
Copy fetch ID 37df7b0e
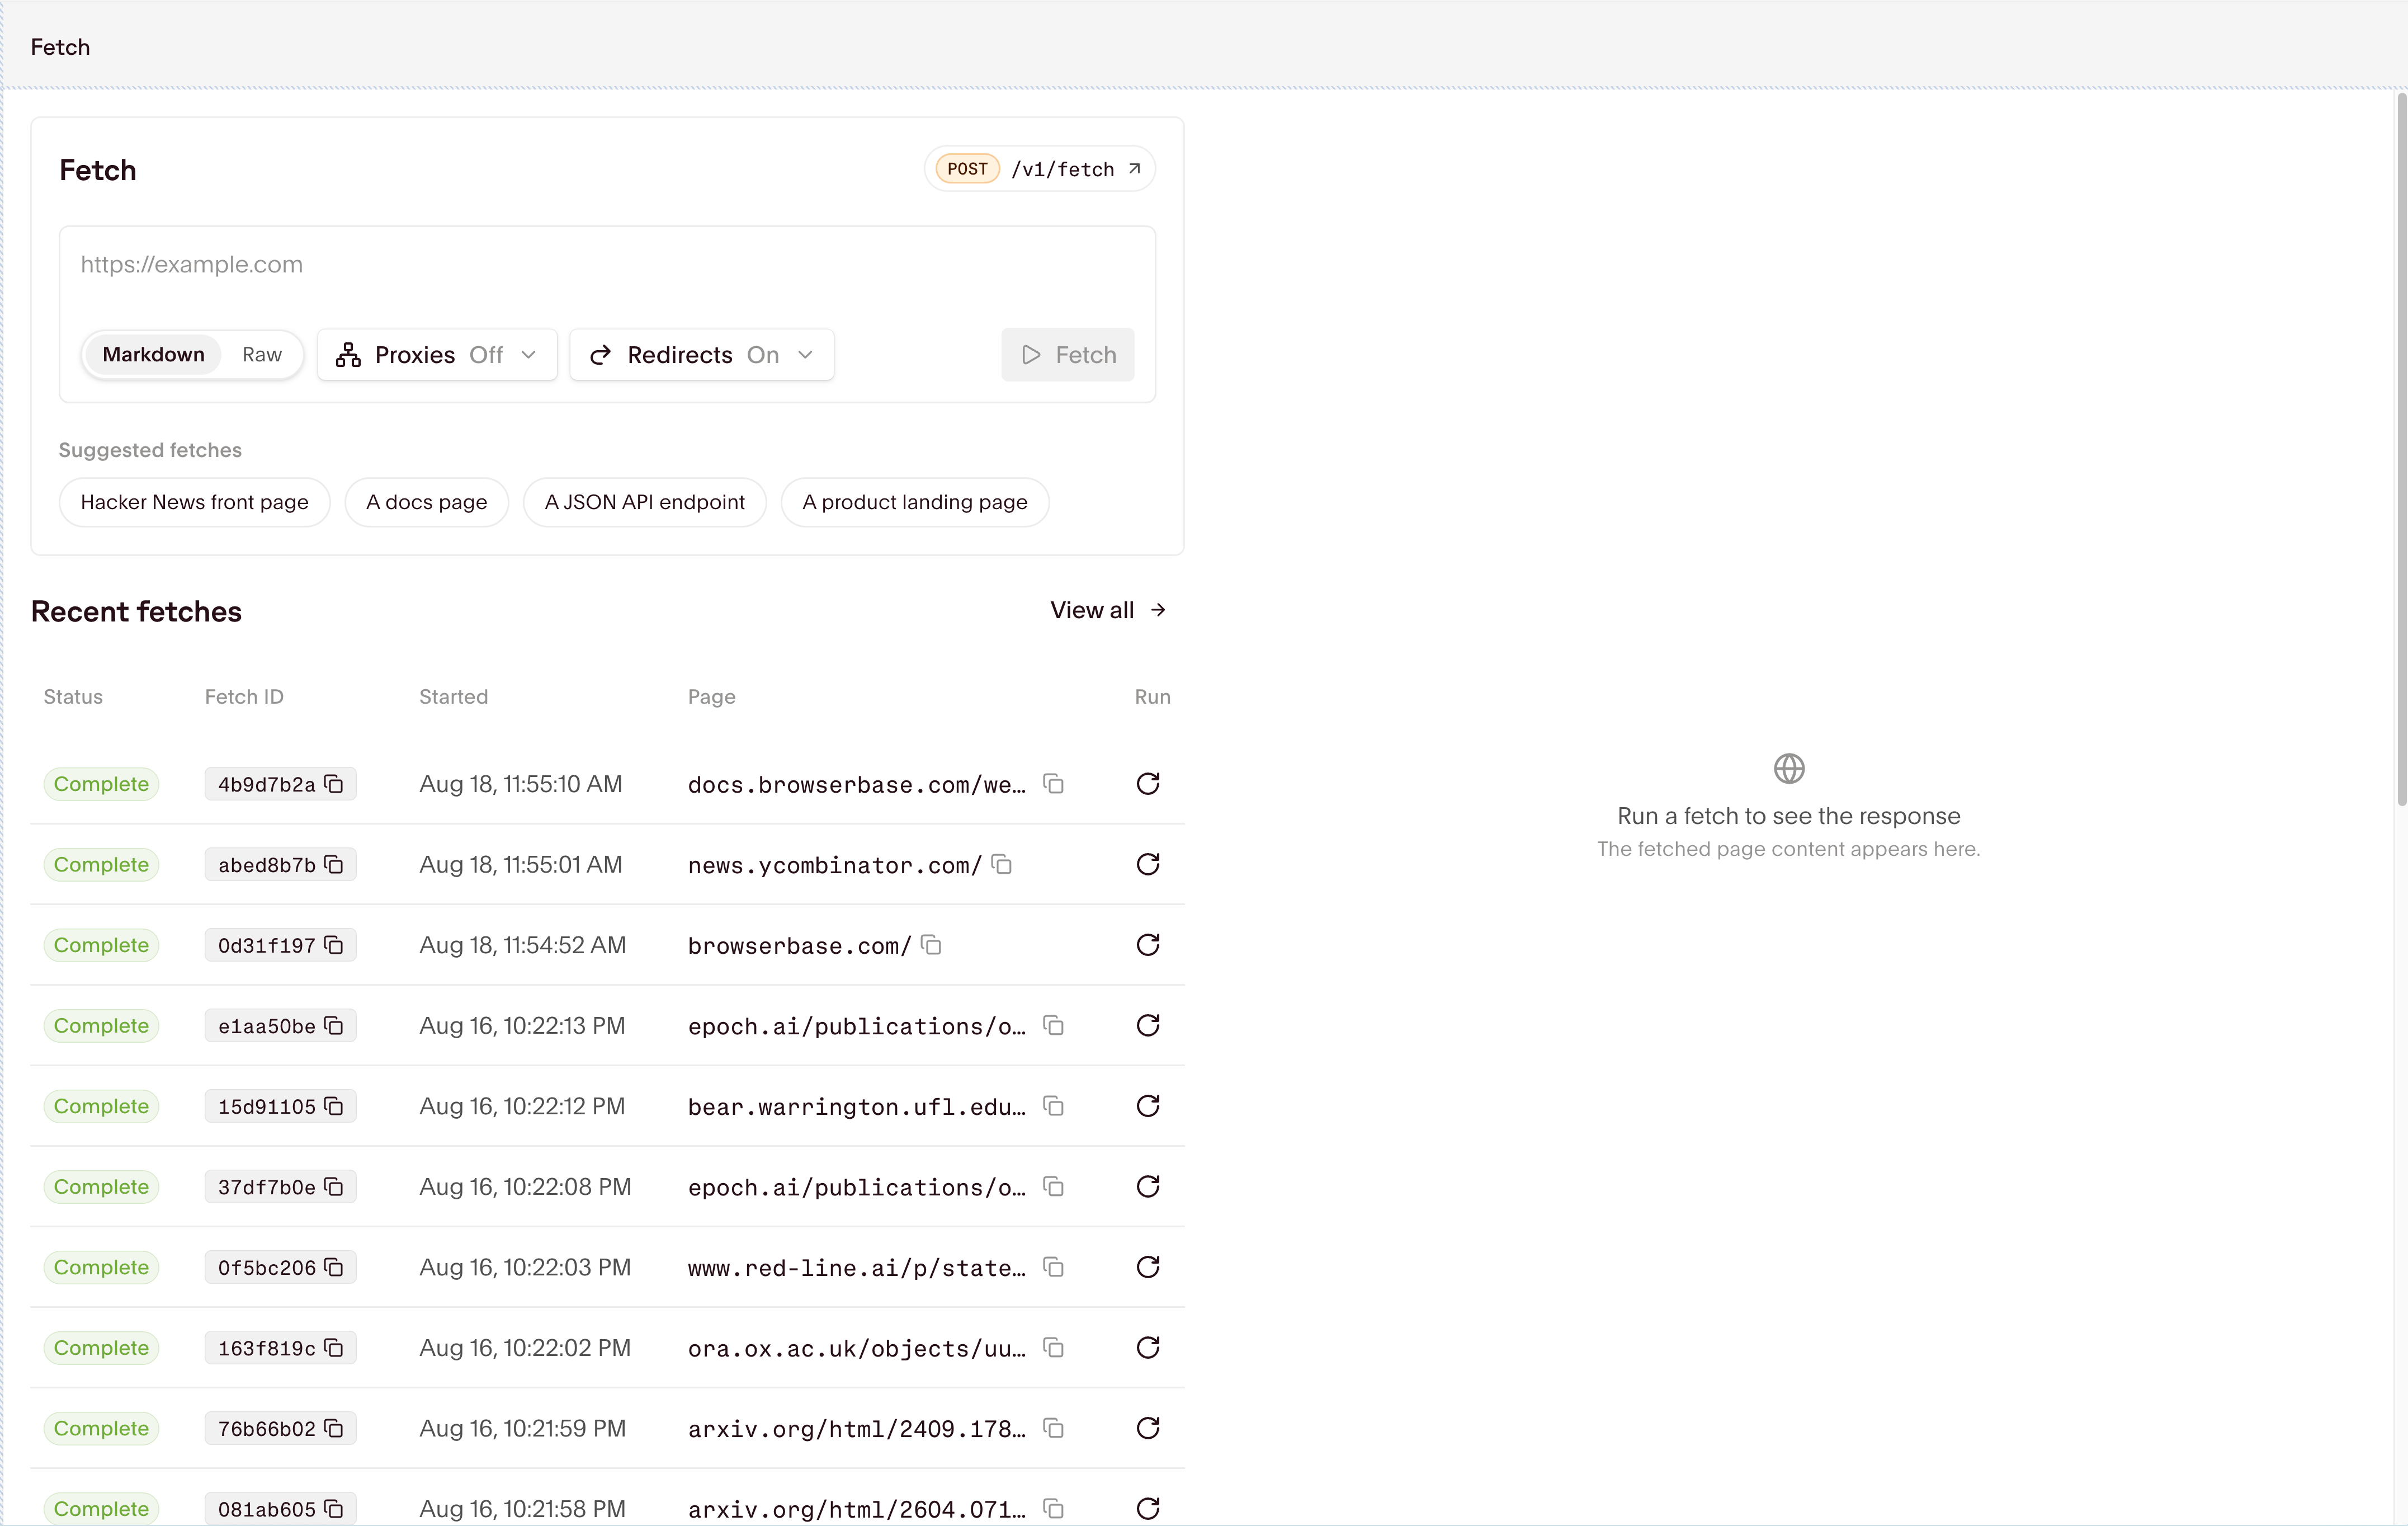(x=335, y=1187)
